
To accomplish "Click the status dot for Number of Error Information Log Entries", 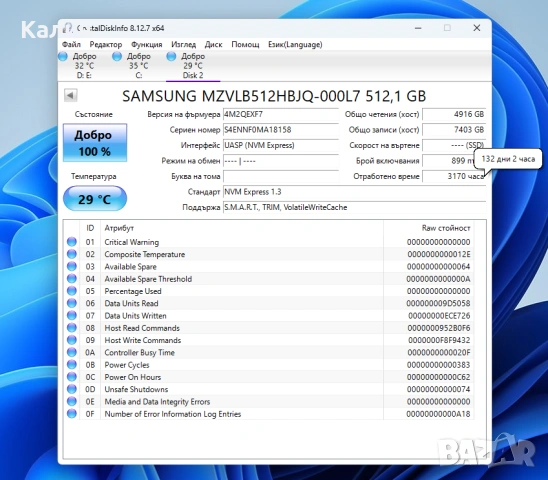I will coord(72,414).
